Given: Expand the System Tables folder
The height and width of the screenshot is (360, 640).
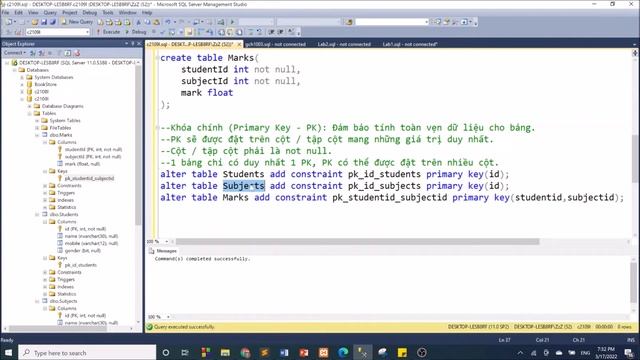Looking at the screenshot, I should [37, 121].
